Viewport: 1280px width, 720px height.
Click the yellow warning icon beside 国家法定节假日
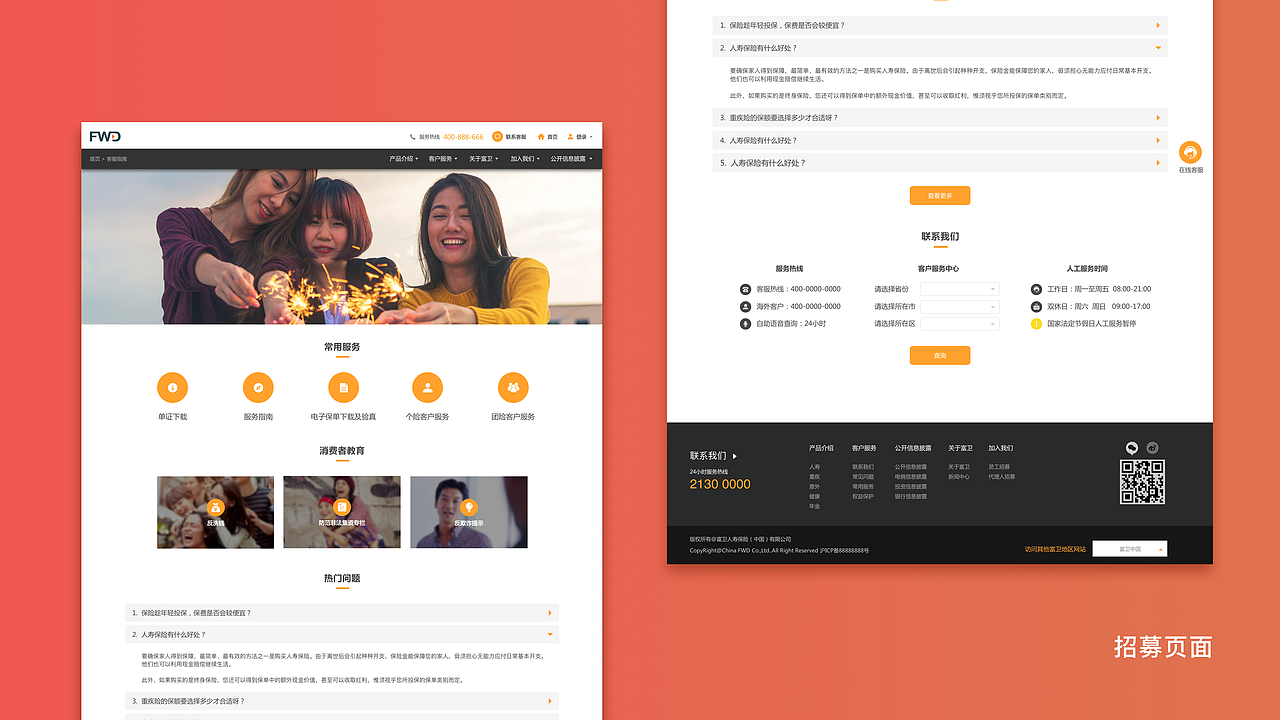click(1036, 324)
